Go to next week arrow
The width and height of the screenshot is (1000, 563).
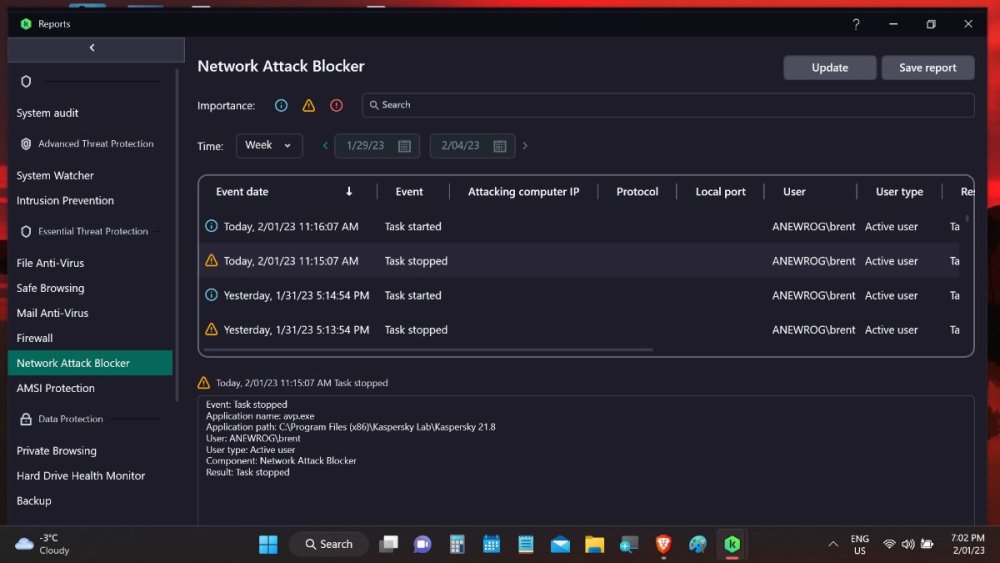tap(525, 146)
